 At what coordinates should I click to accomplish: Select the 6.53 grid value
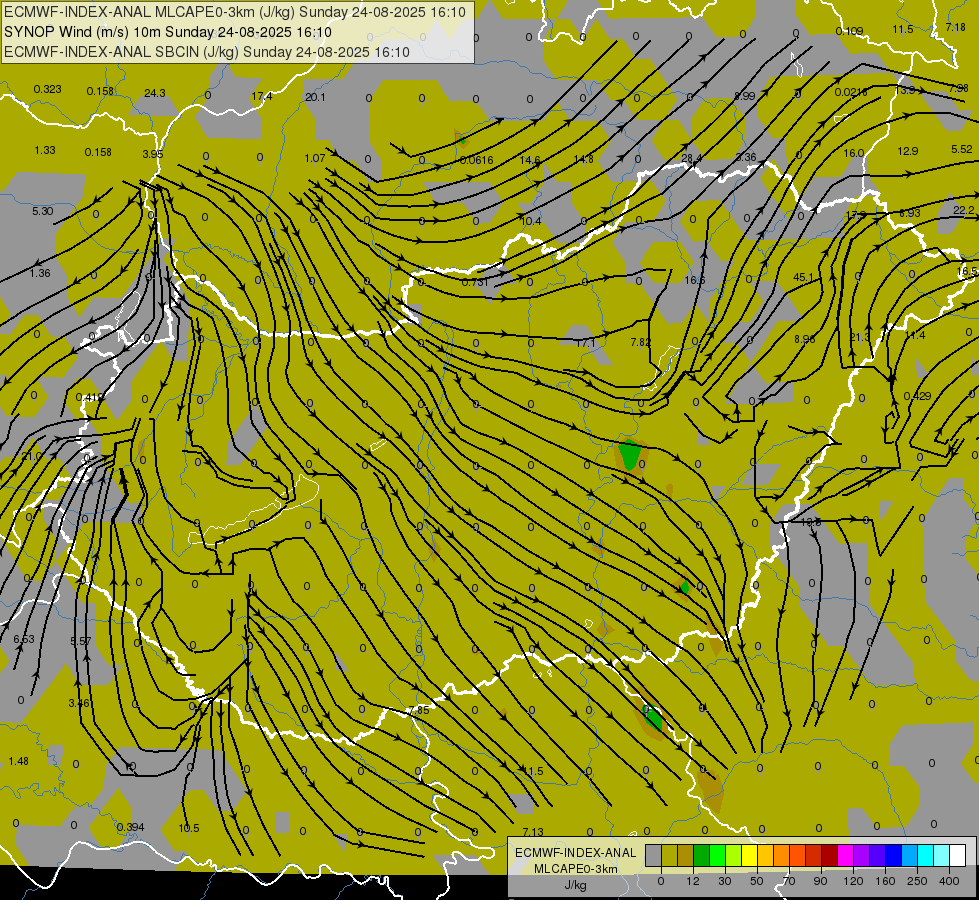(x=24, y=639)
